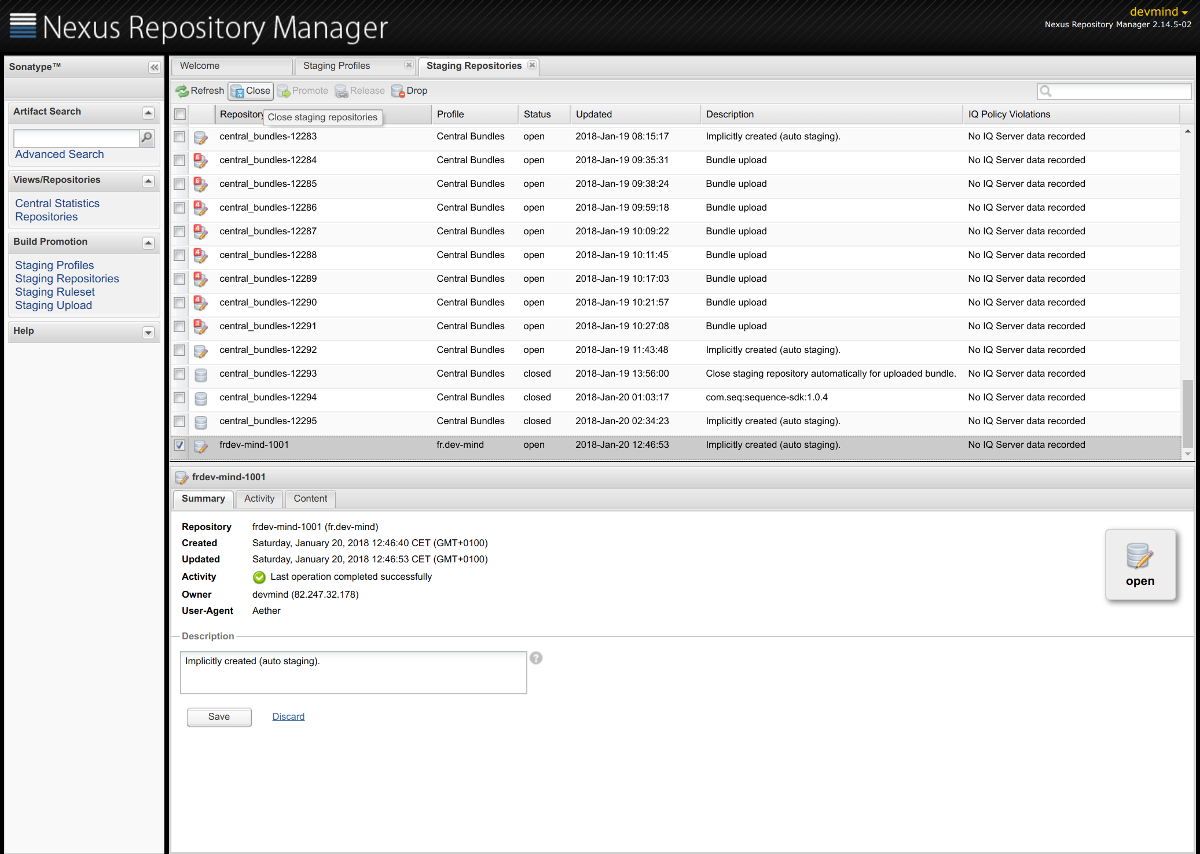Expand the Help panel
Screen dimensions: 1200x854
[148, 332]
